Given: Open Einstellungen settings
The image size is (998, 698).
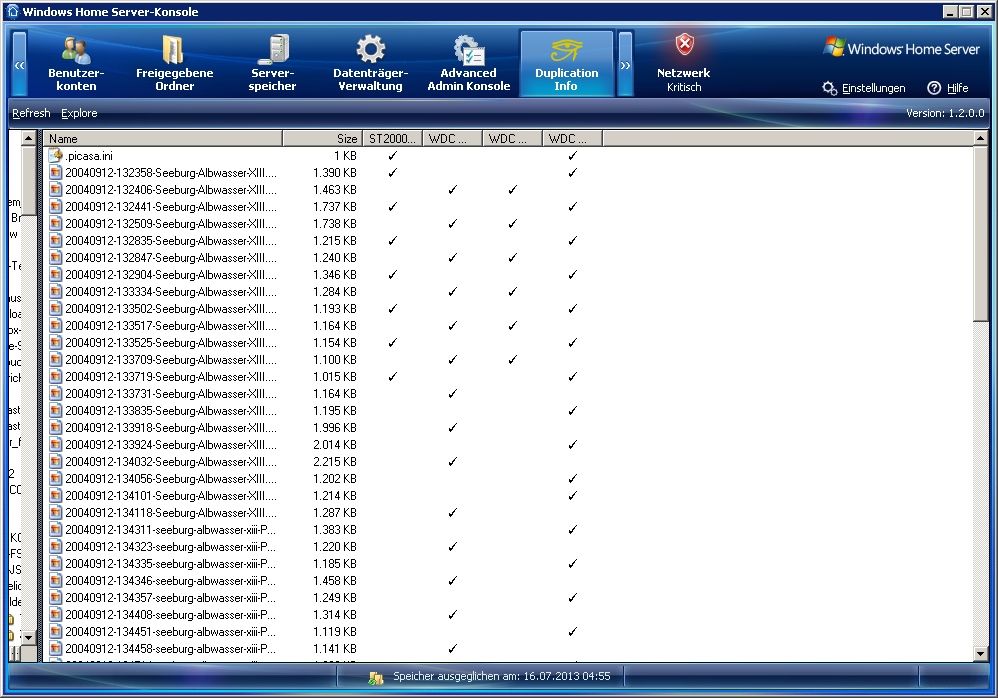Looking at the screenshot, I should 864,88.
